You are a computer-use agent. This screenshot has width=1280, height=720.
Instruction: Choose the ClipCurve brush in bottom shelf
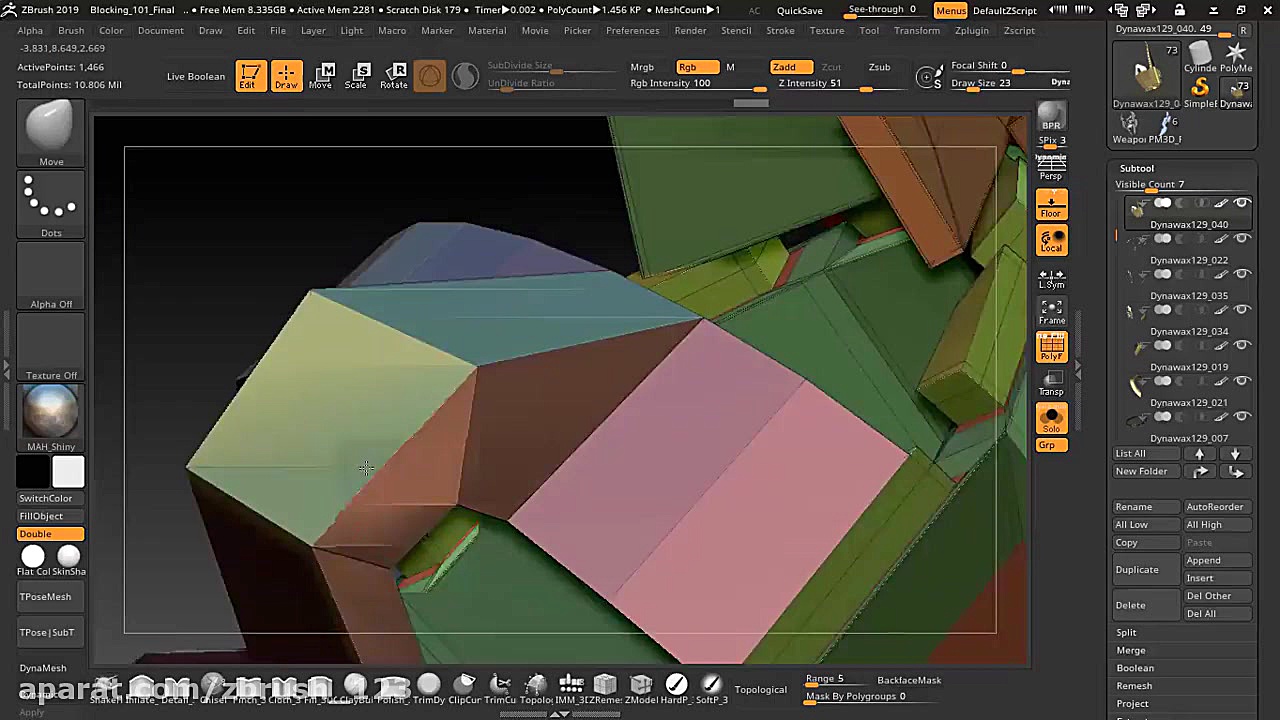(465, 687)
